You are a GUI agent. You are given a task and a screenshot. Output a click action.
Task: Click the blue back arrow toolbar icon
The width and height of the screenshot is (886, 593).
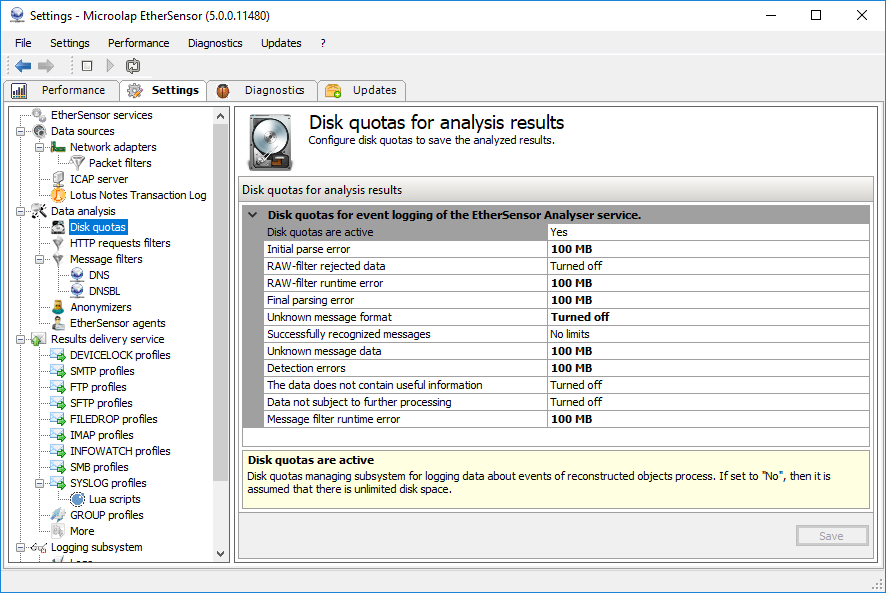coord(23,66)
